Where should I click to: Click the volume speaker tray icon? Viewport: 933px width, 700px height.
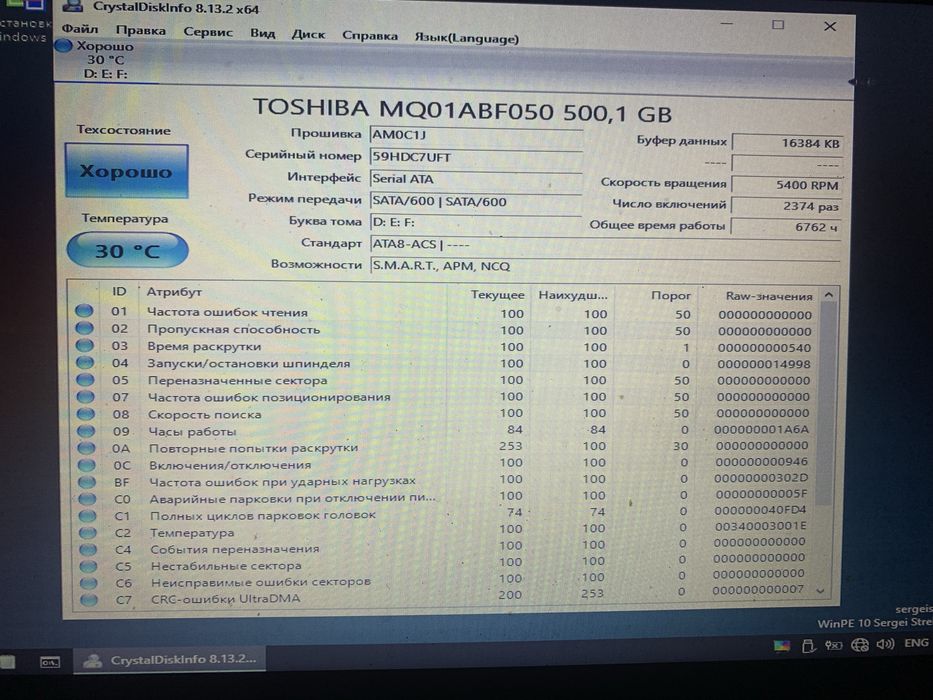(885, 644)
